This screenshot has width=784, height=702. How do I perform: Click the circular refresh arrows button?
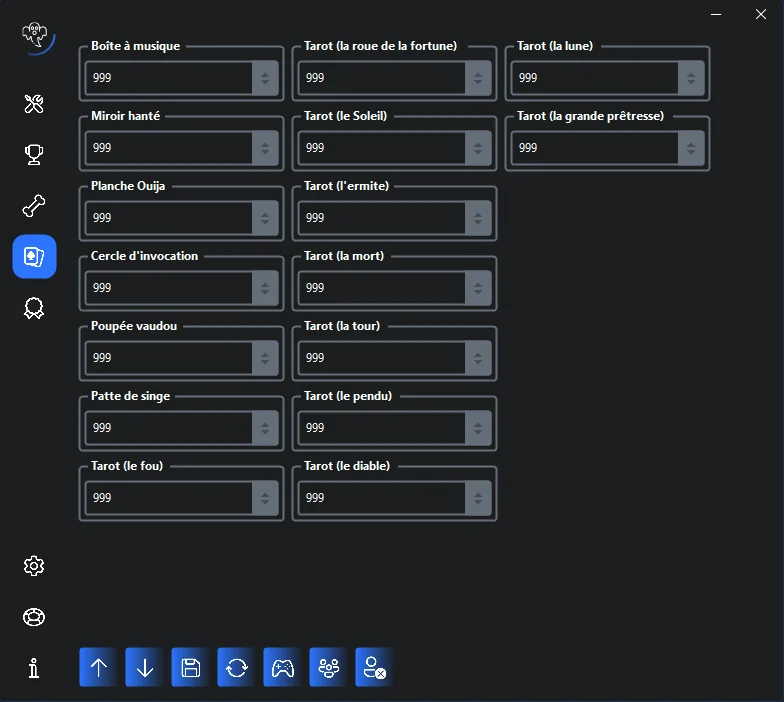click(x=236, y=668)
